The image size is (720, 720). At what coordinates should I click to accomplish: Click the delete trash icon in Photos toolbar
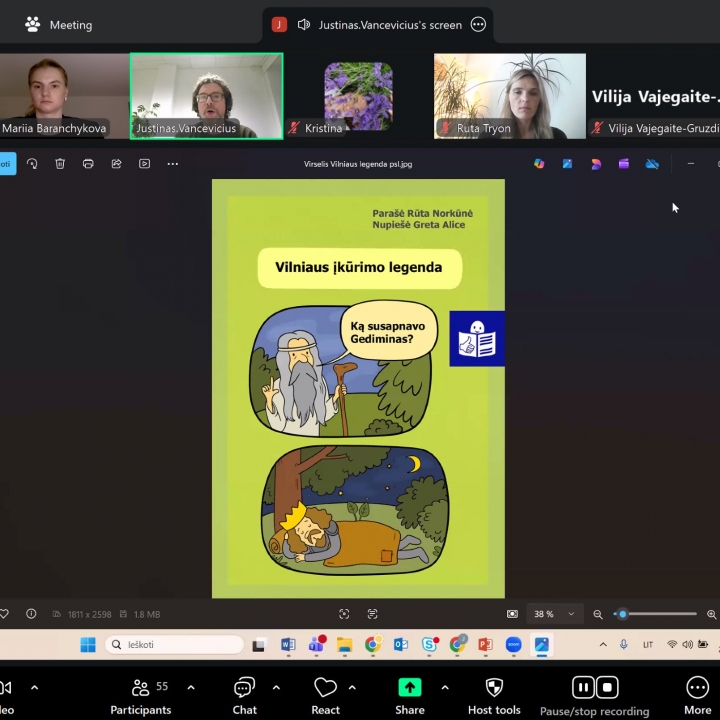[x=60, y=164]
